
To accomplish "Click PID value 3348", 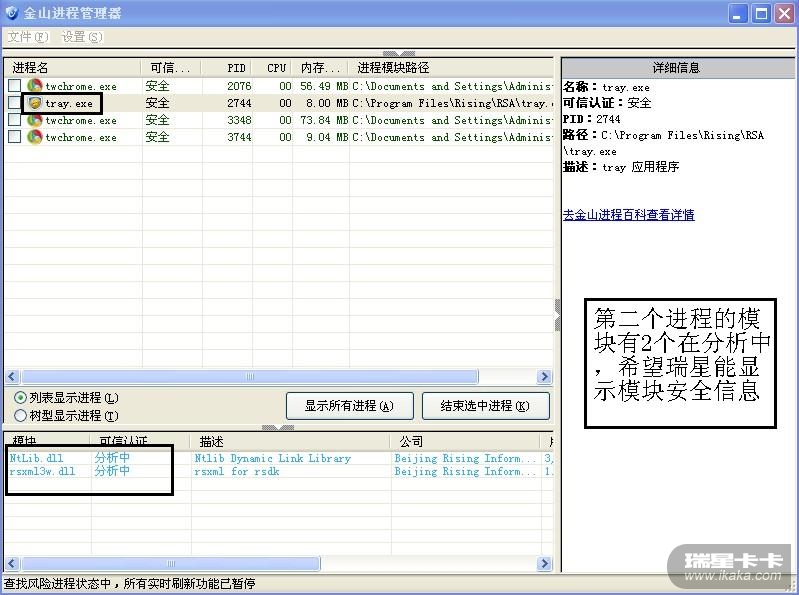I will (x=239, y=120).
